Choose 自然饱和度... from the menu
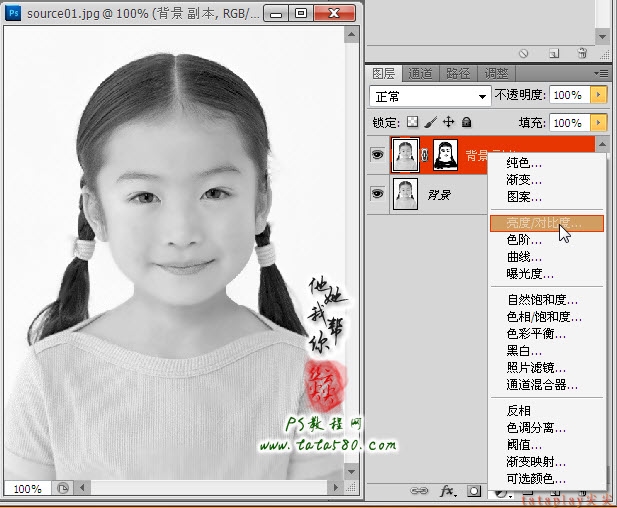This screenshot has height=508, width=617. (547, 300)
